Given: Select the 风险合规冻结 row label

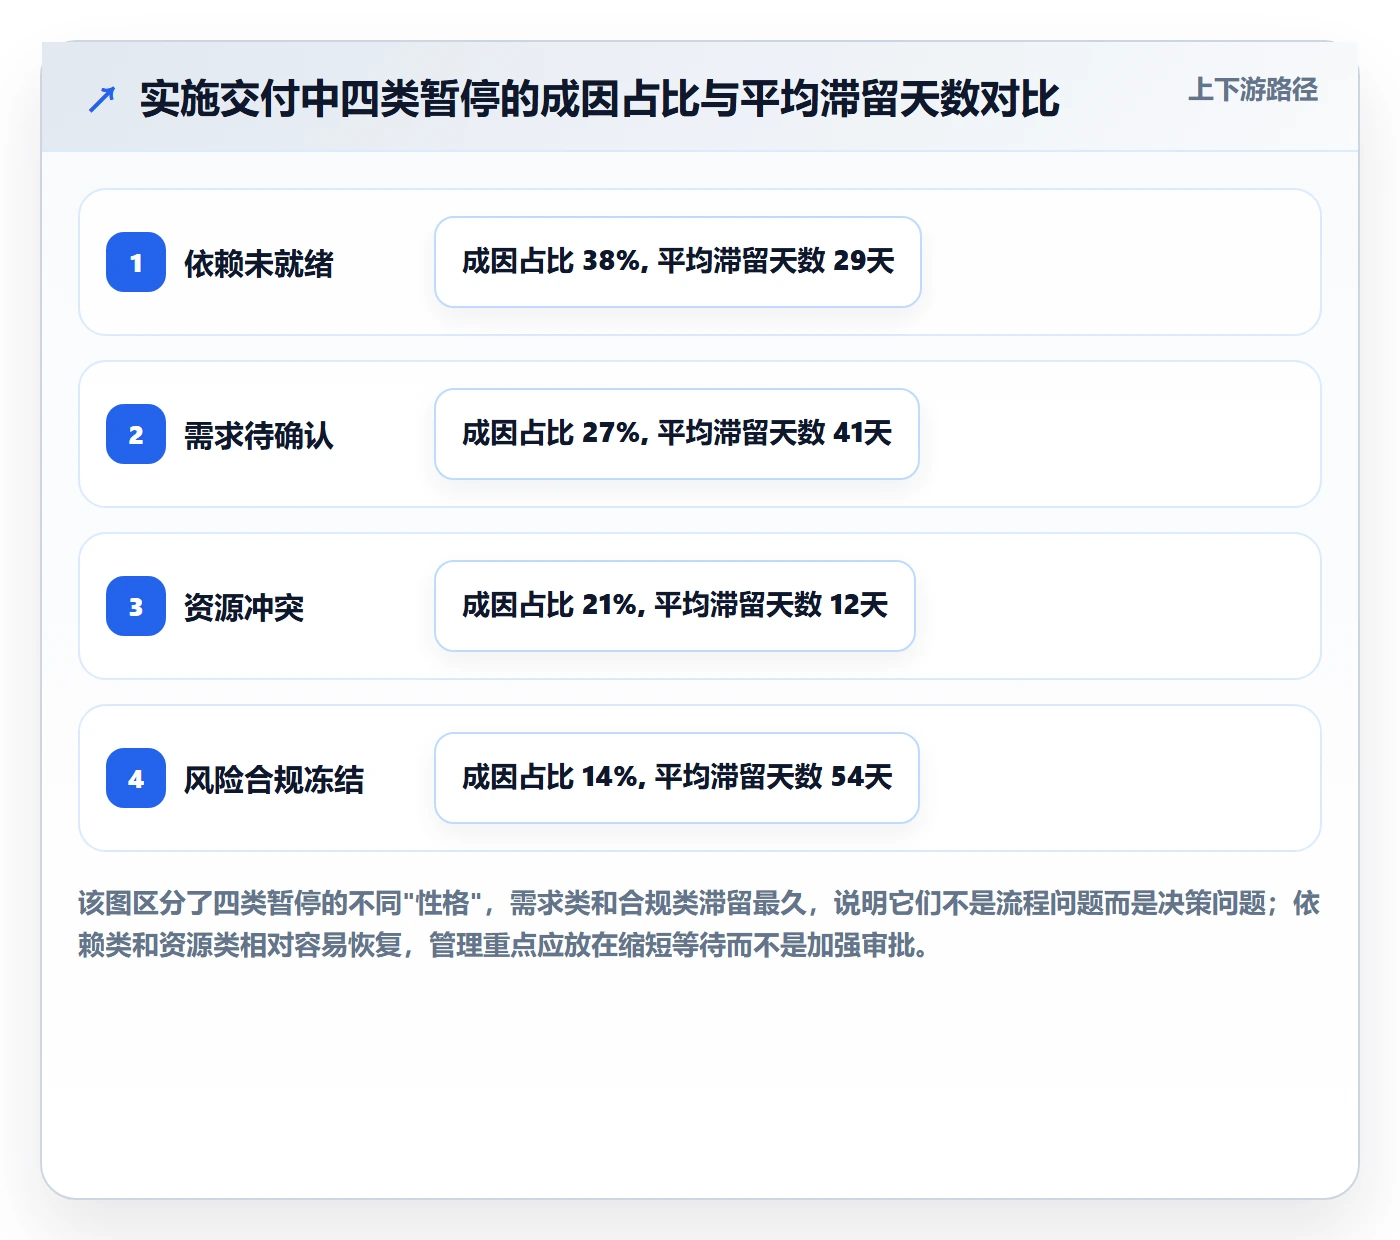Looking at the screenshot, I should (274, 780).
